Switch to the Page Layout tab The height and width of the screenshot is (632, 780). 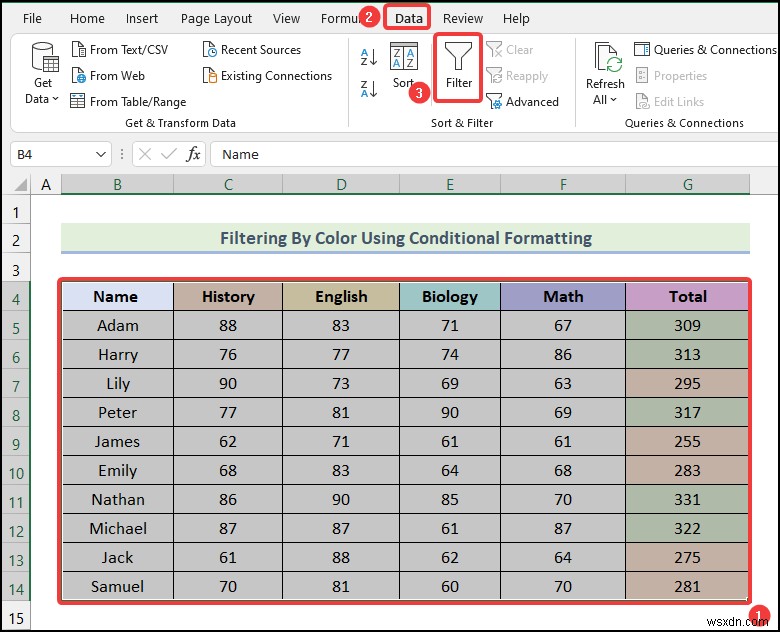[216, 19]
